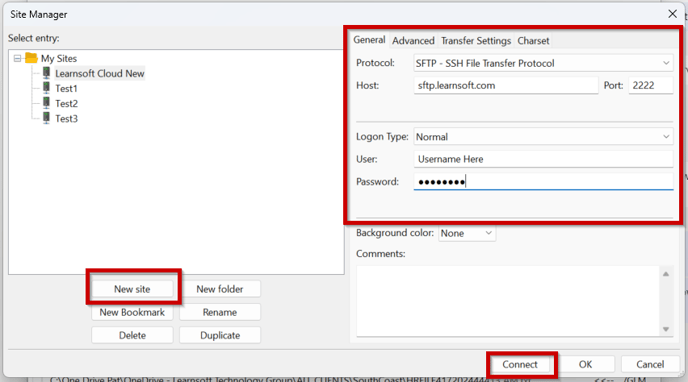Click the New site button
Viewport: 688px width, 382px height.
pyautogui.click(x=132, y=289)
